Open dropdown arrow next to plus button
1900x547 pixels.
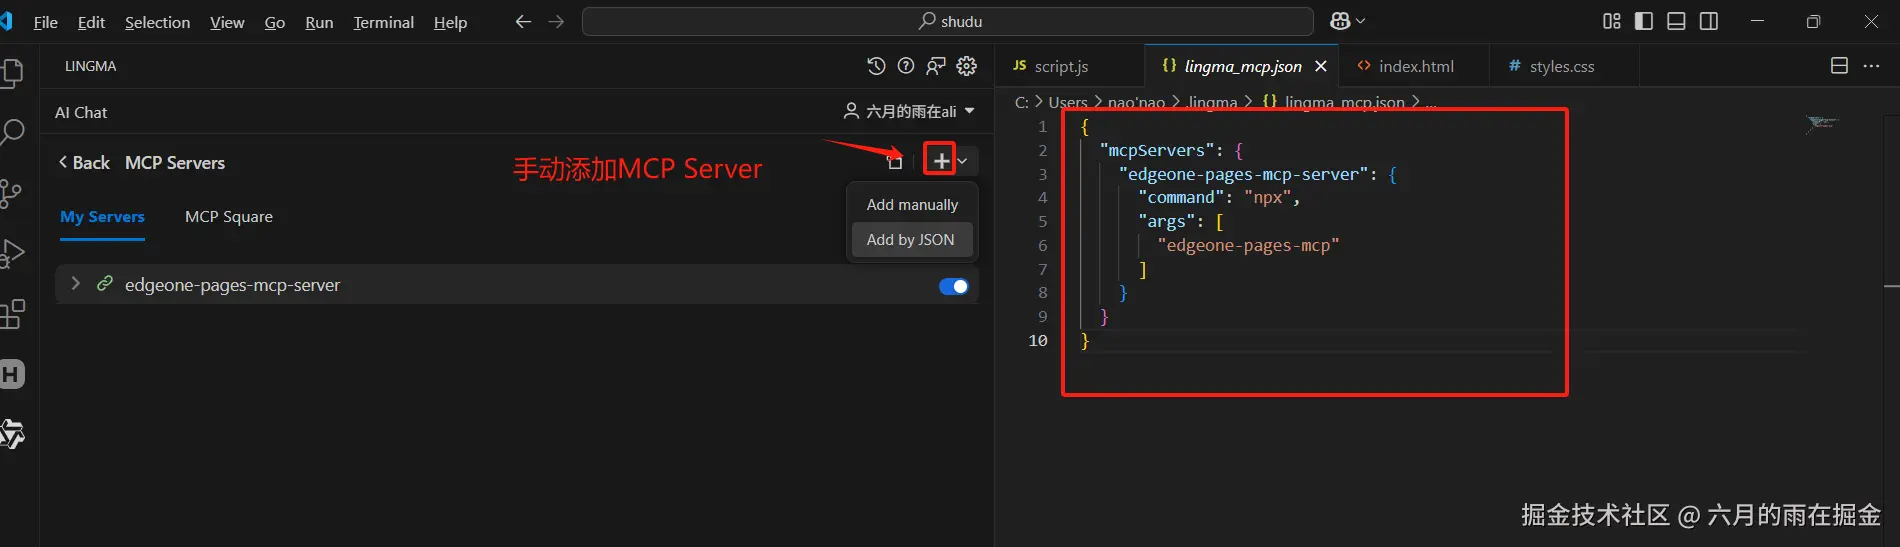(x=962, y=161)
